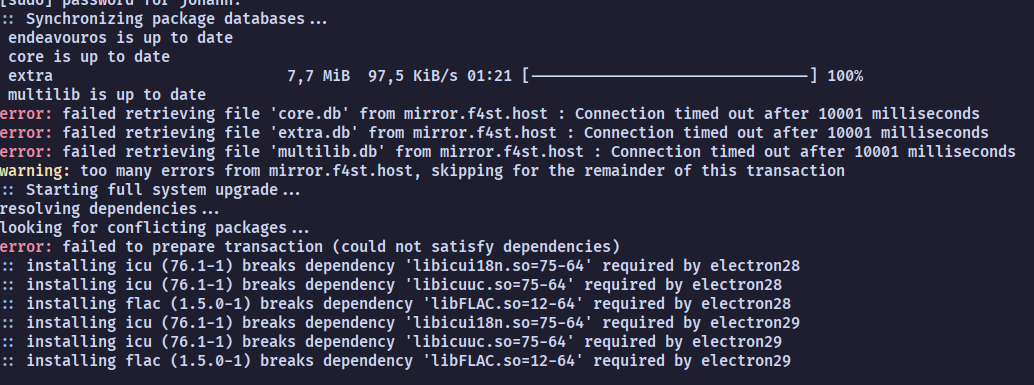
Task: Click the yellow warning: label
Action: pos(35,171)
